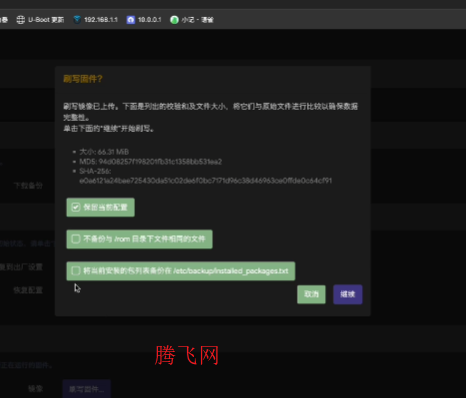Click the 刷写固件? dialog title
Viewport: 466px width, 398px height.
click(x=83, y=79)
